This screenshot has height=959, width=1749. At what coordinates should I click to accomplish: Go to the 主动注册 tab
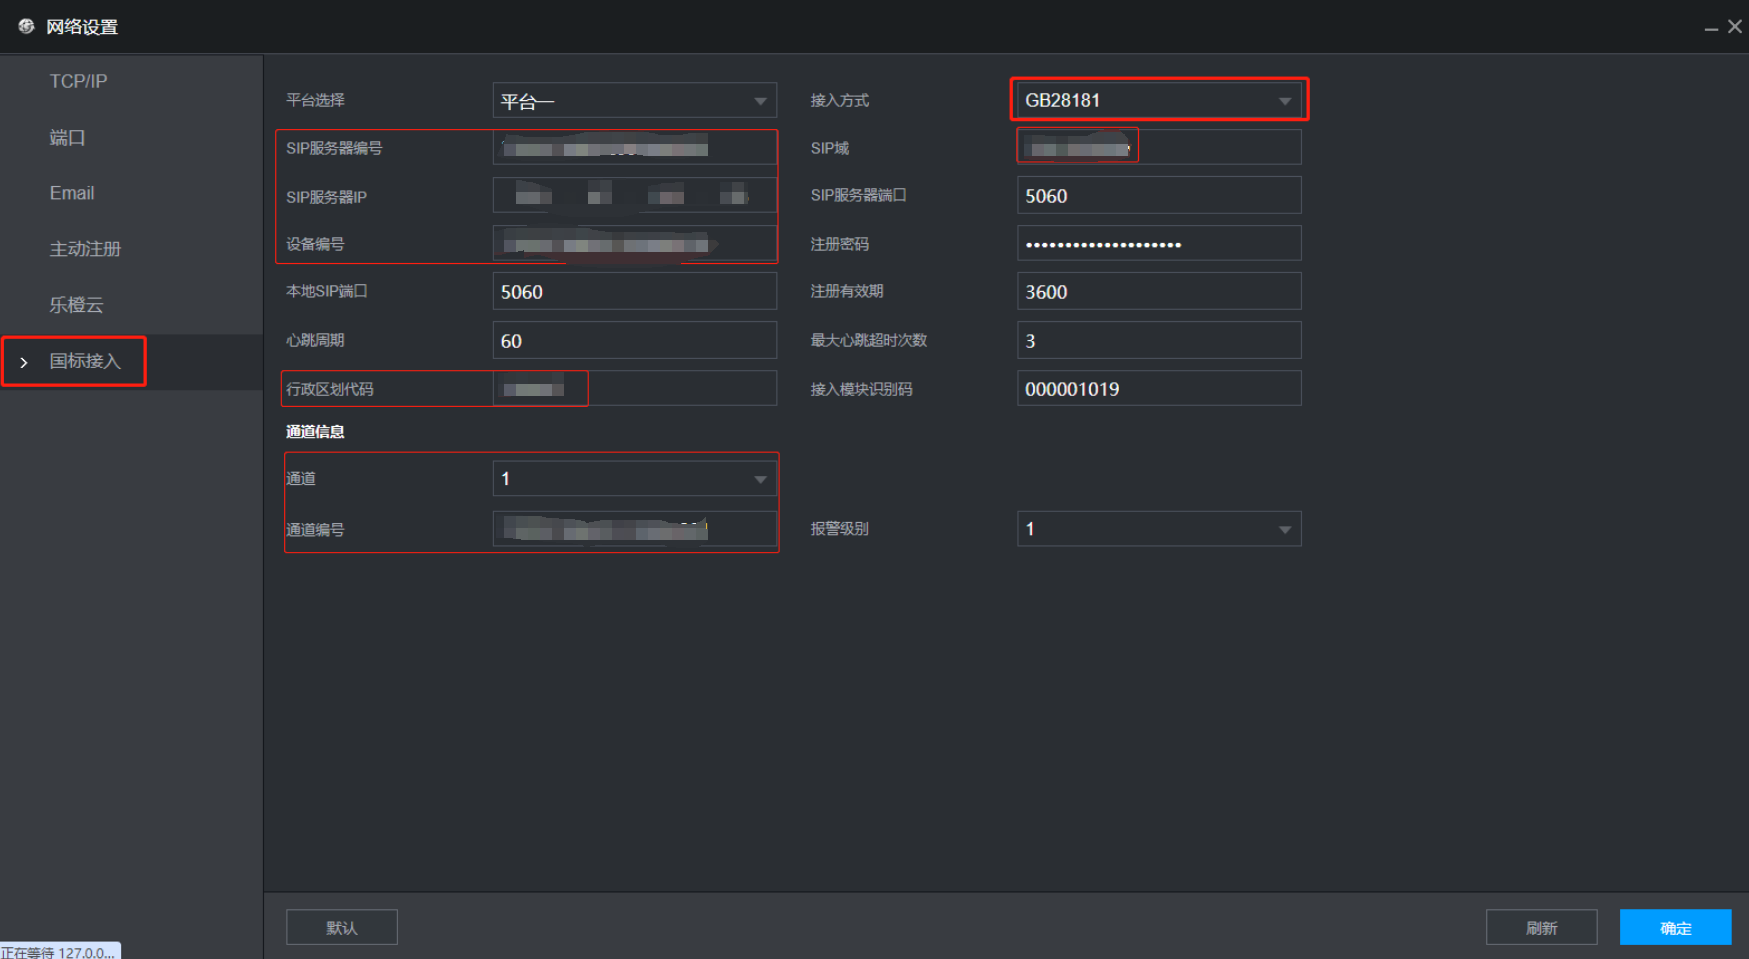pos(85,249)
